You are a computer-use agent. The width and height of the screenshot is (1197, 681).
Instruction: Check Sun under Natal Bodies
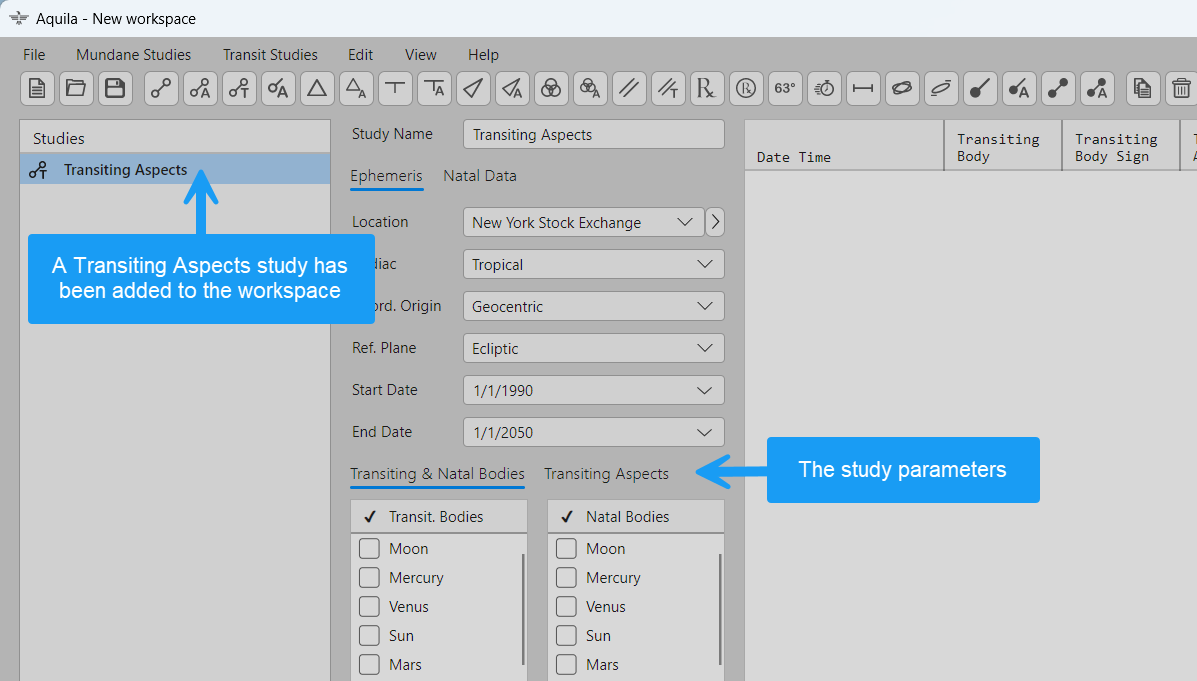[566, 636]
